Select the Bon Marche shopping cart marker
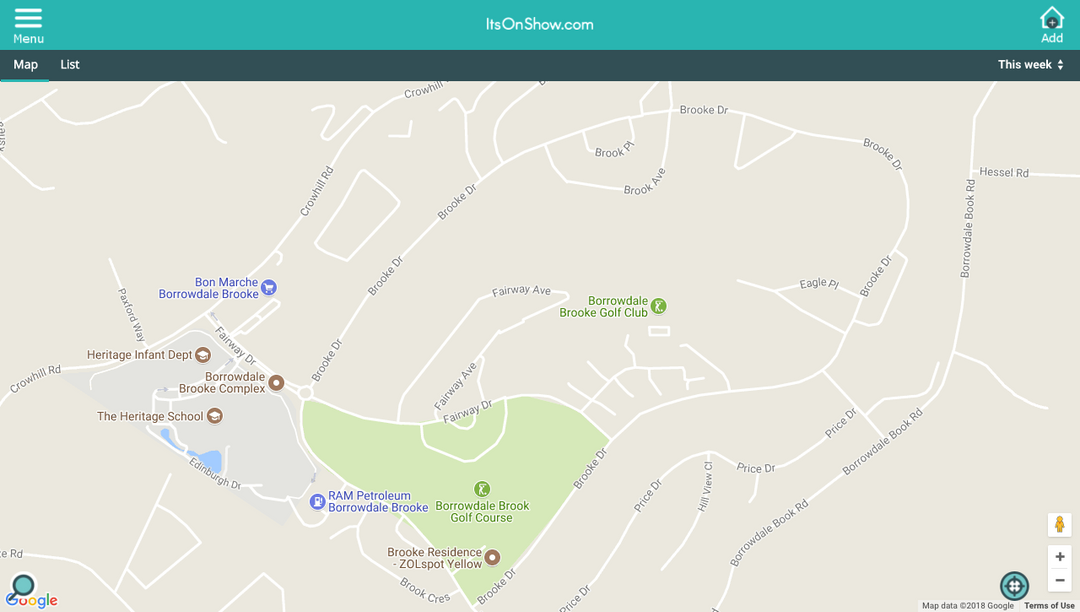 pyautogui.click(x=269, y=288)
